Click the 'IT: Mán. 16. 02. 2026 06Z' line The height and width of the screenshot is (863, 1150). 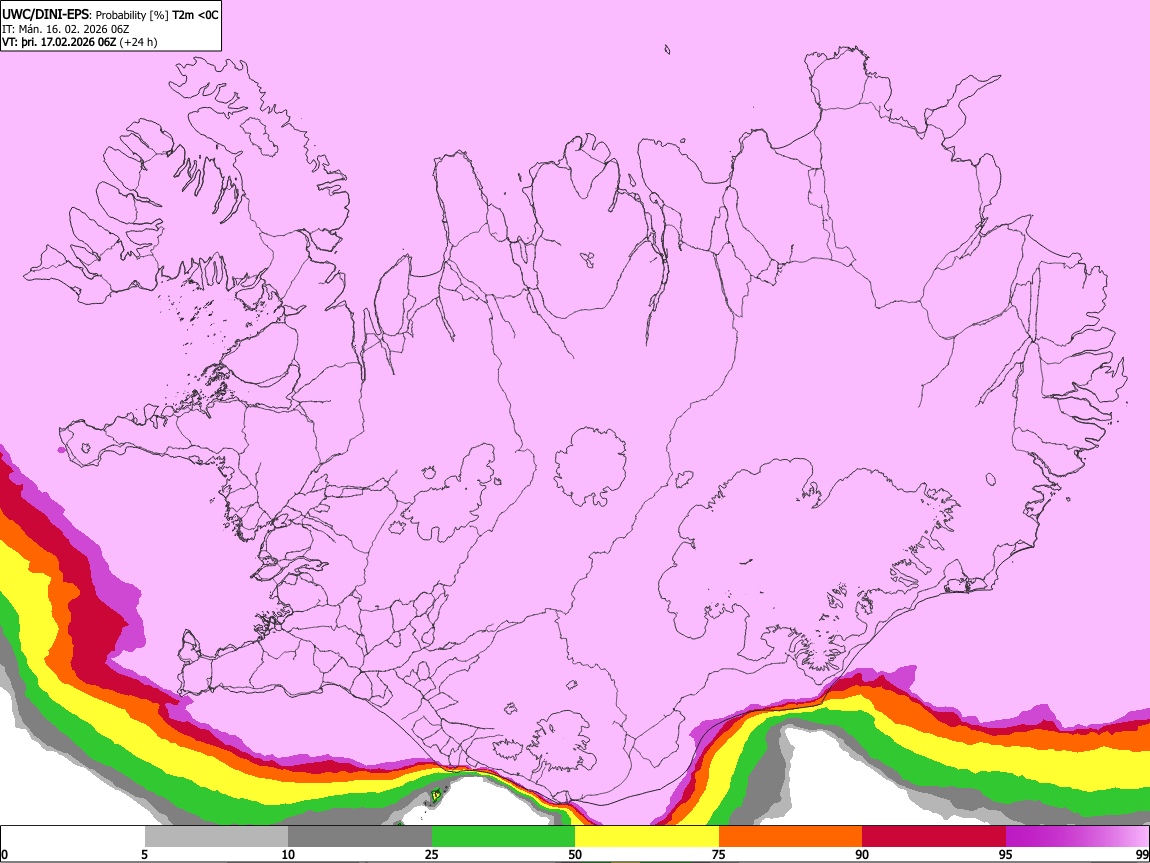tap(65, 29)
